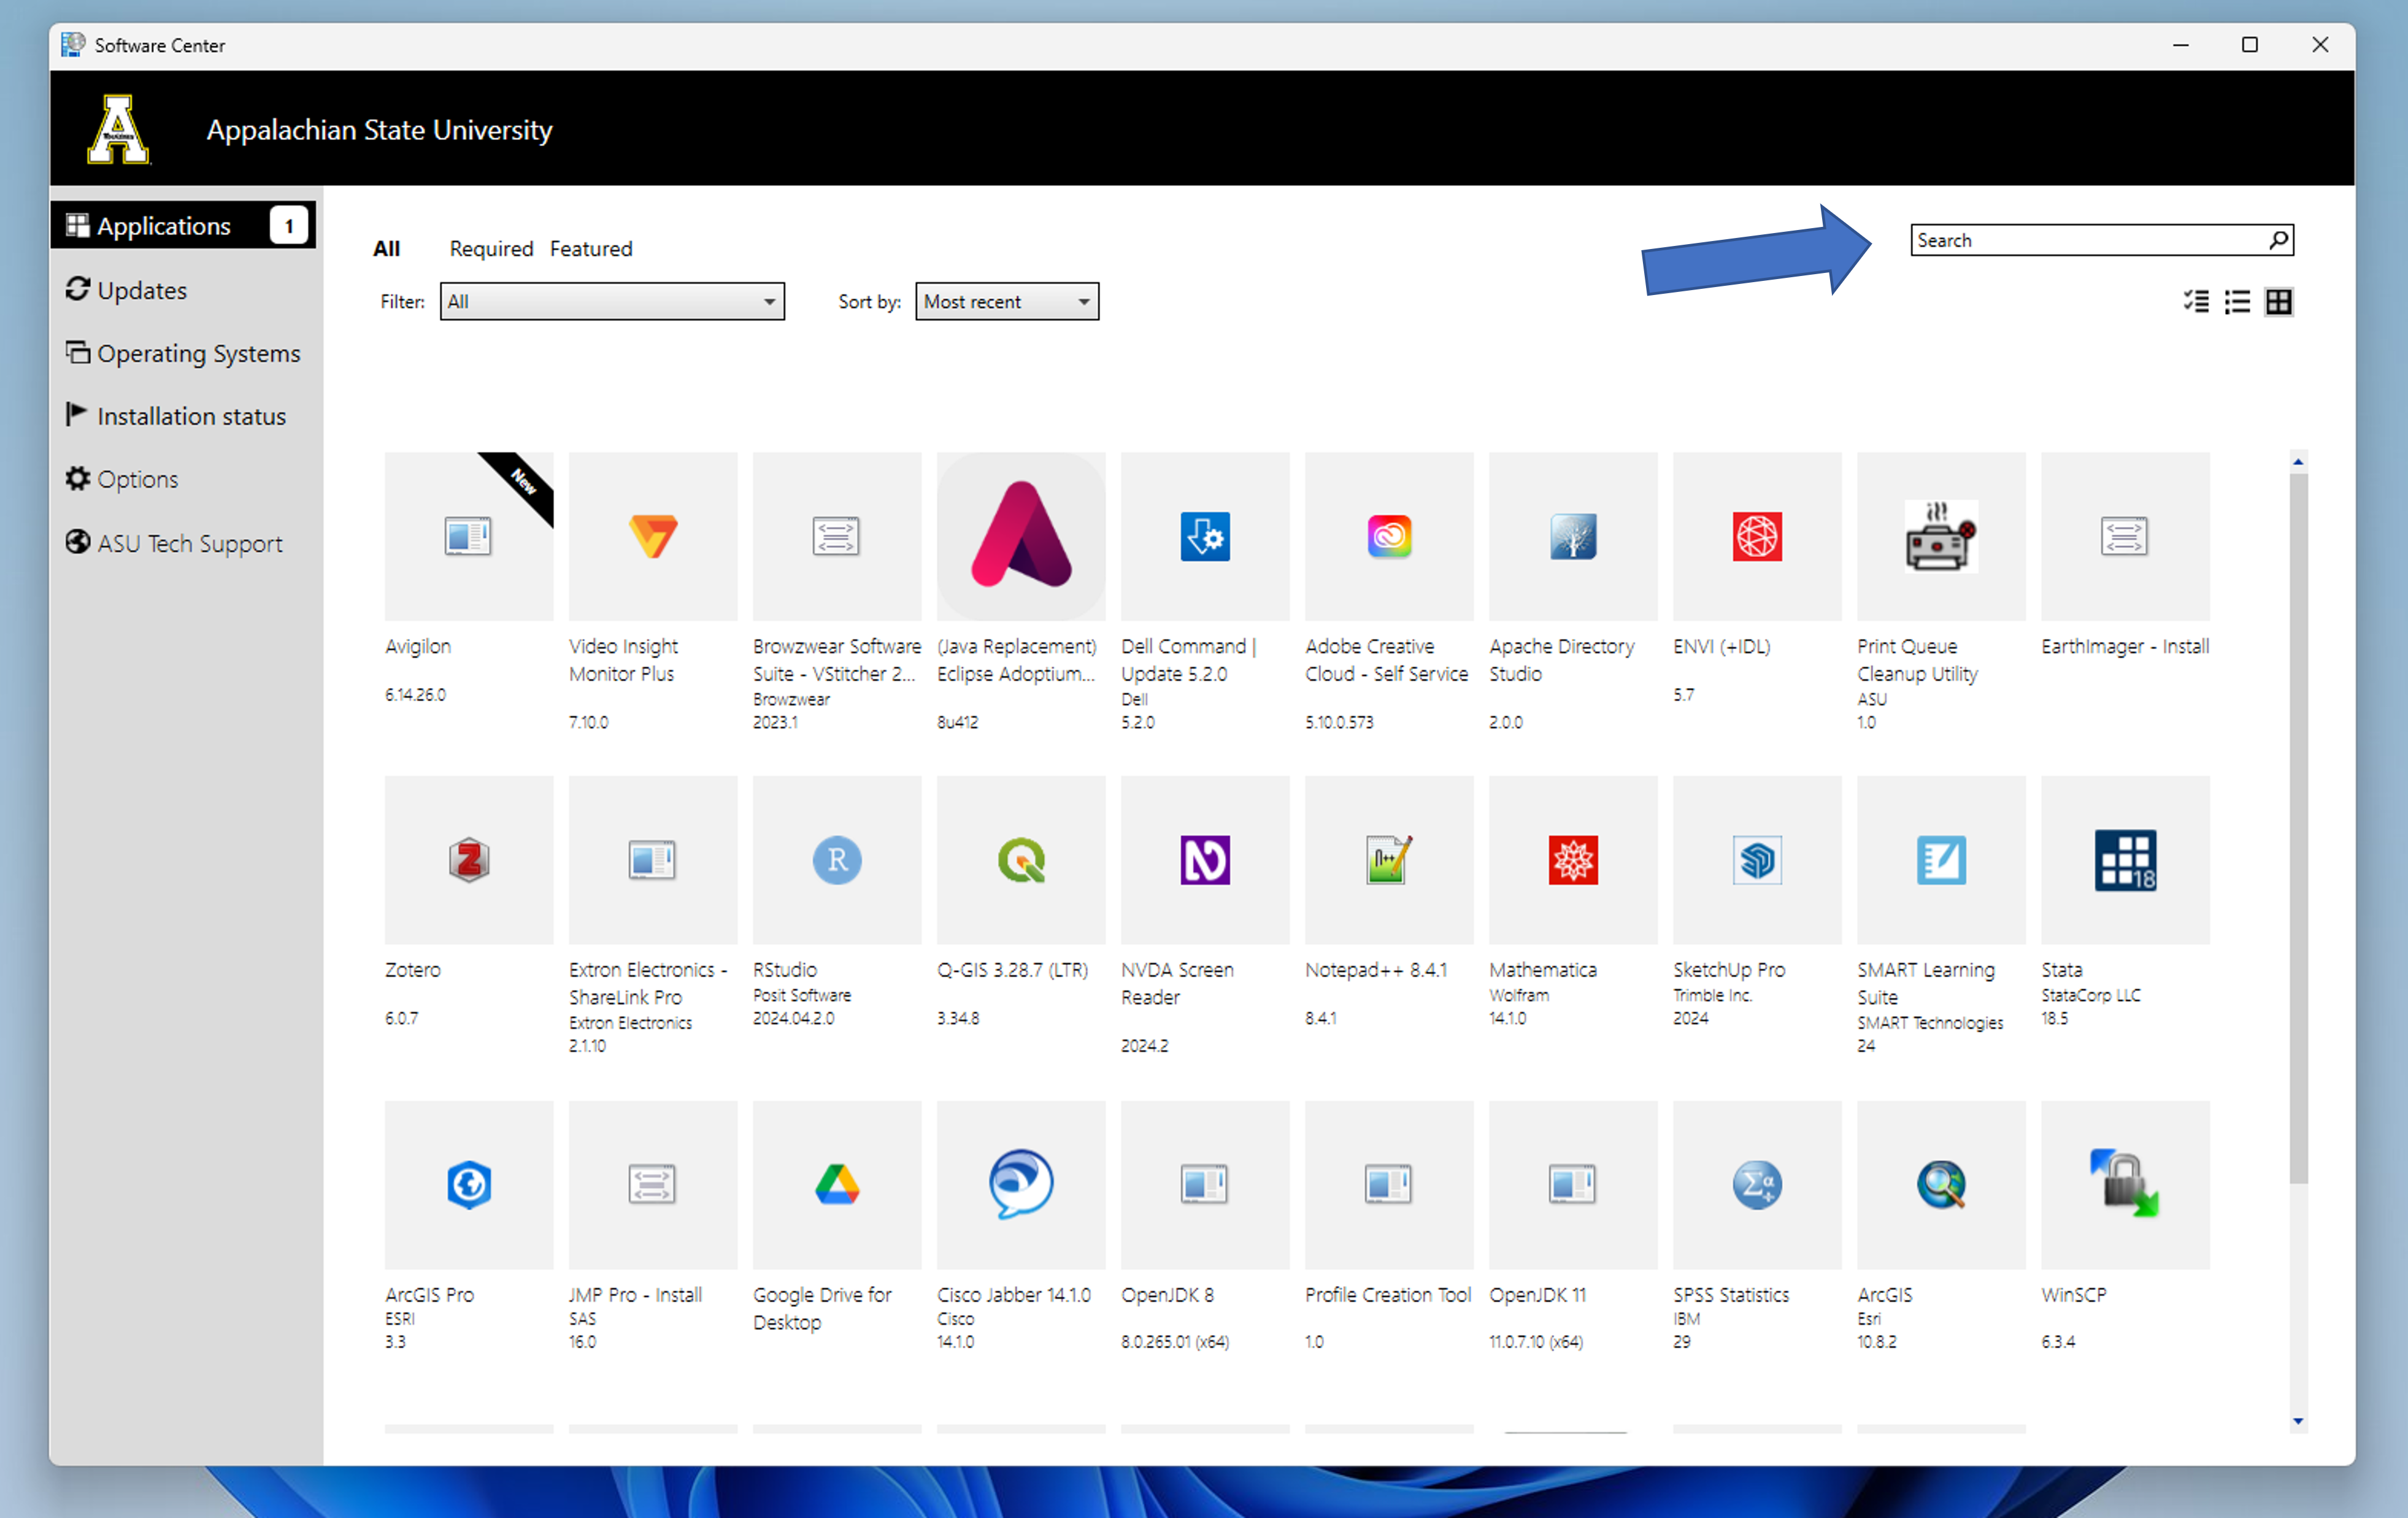Click the WinSCP app name text

click(x=2074, y=1294)
